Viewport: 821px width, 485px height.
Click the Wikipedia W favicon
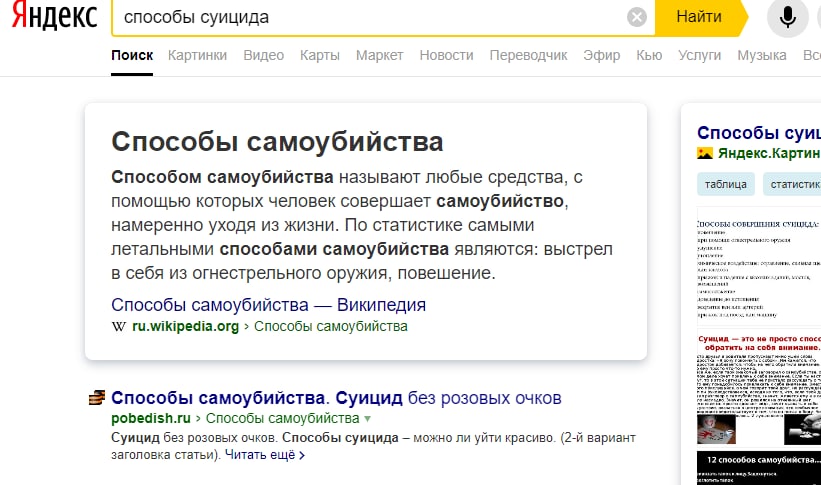click(119, 327)
